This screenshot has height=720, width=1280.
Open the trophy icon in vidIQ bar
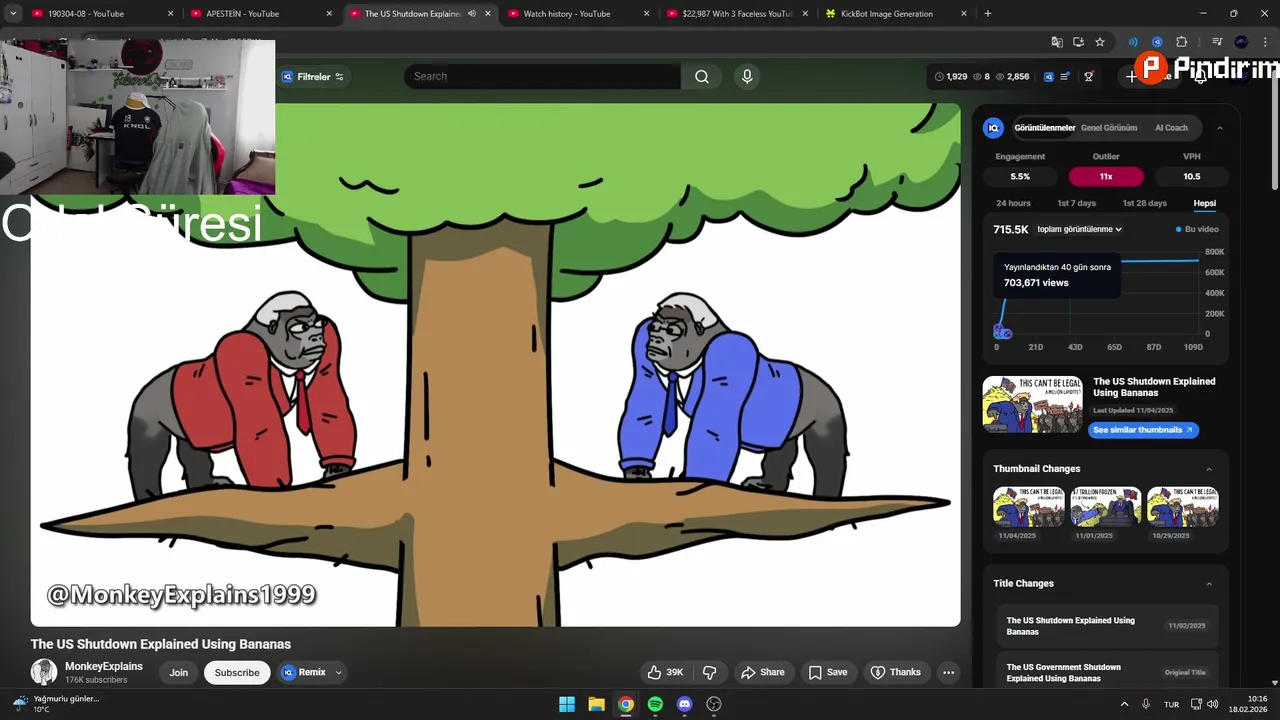[x=1089, y=76]
